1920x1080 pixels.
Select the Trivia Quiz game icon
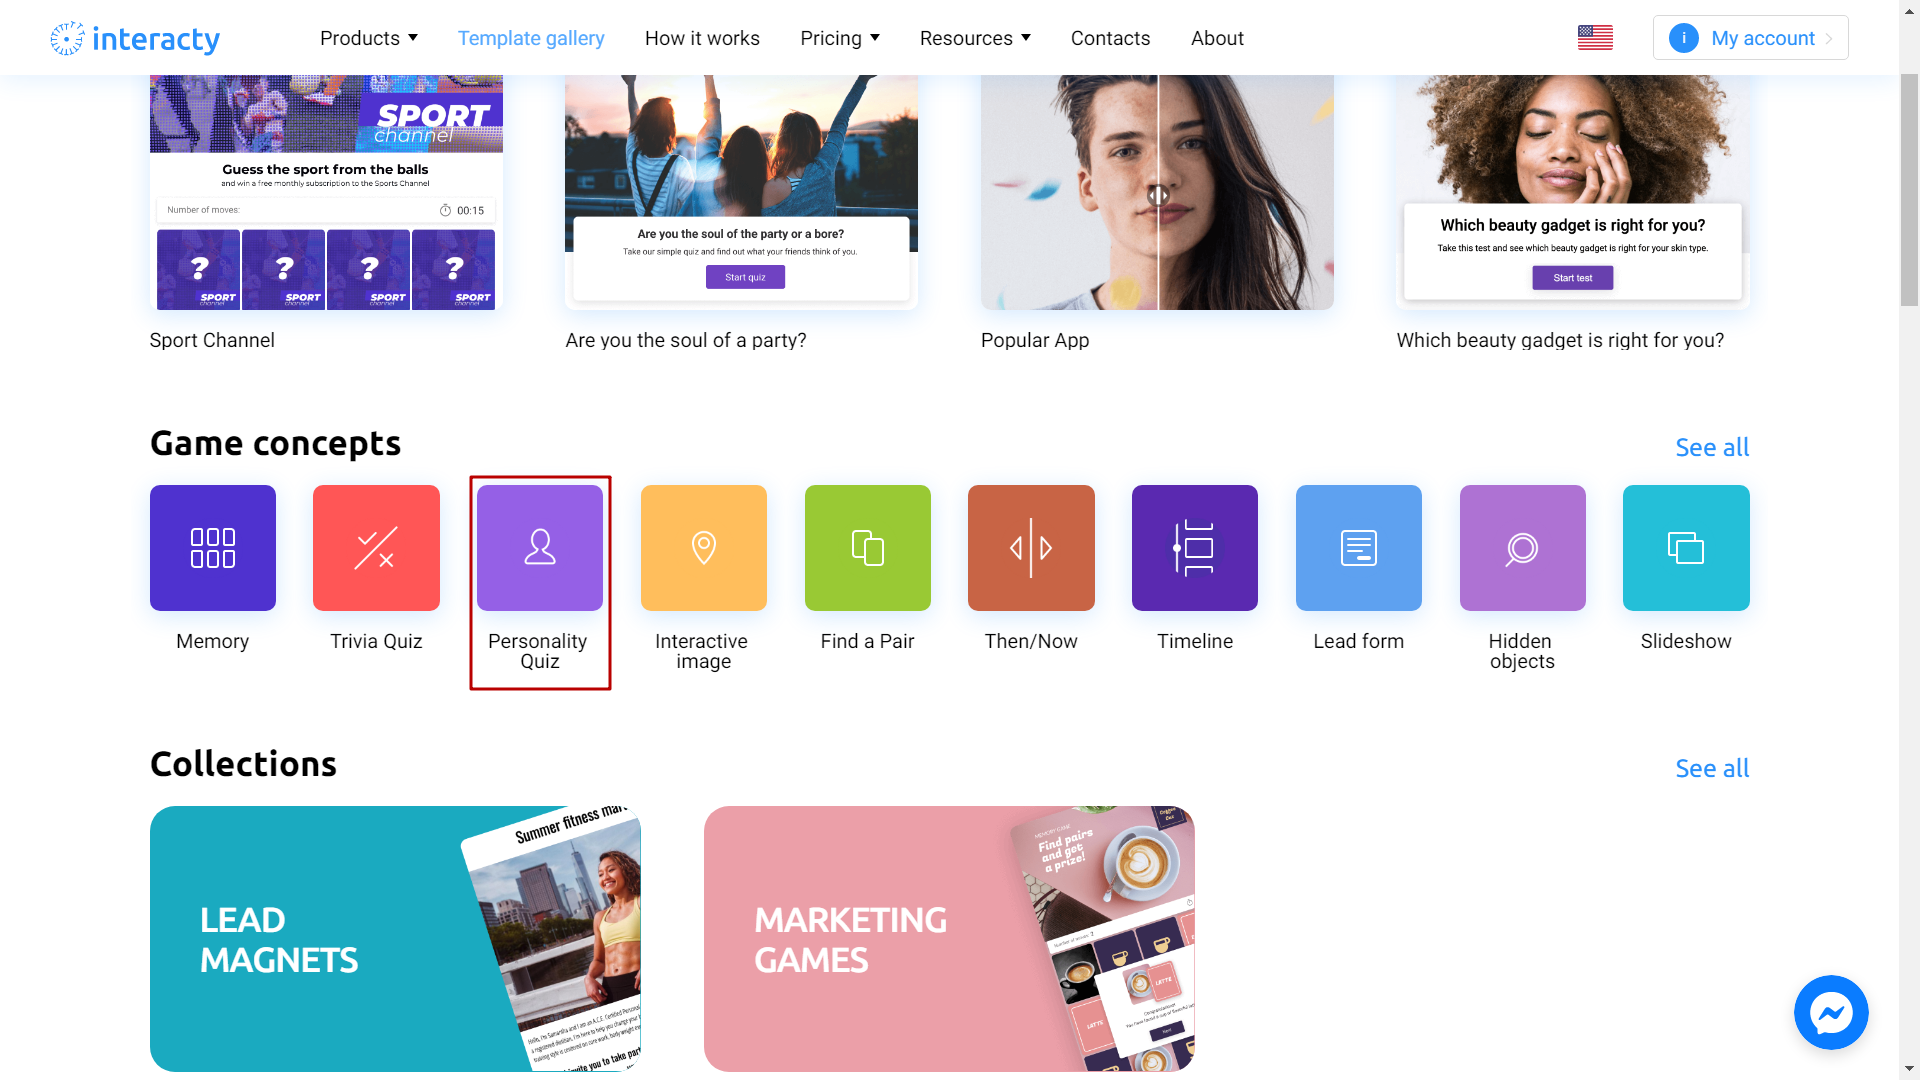click(376, 547)
